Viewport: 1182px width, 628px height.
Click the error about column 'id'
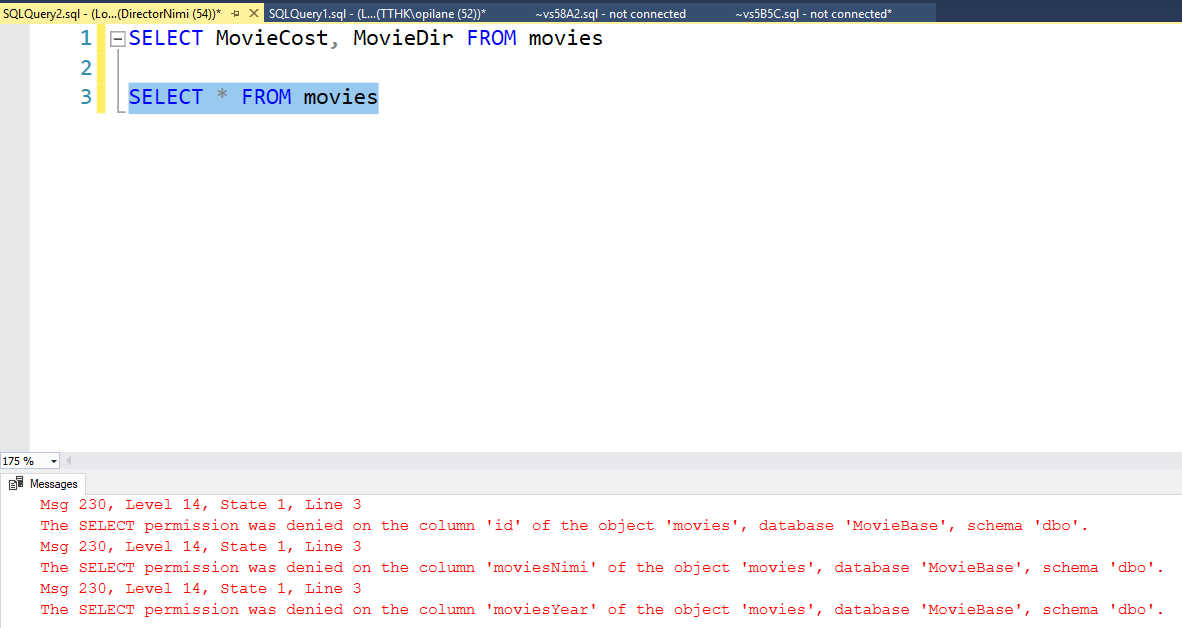[x=563, y=526]
